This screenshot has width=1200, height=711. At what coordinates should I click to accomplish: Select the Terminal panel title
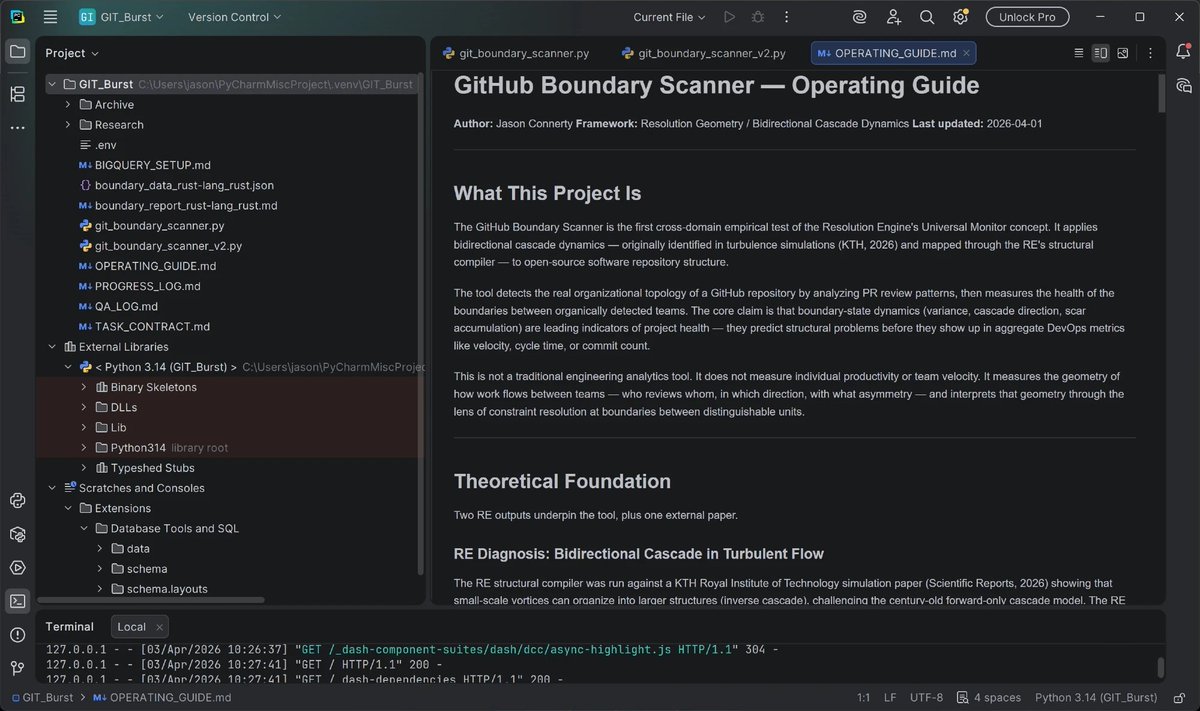69,627
